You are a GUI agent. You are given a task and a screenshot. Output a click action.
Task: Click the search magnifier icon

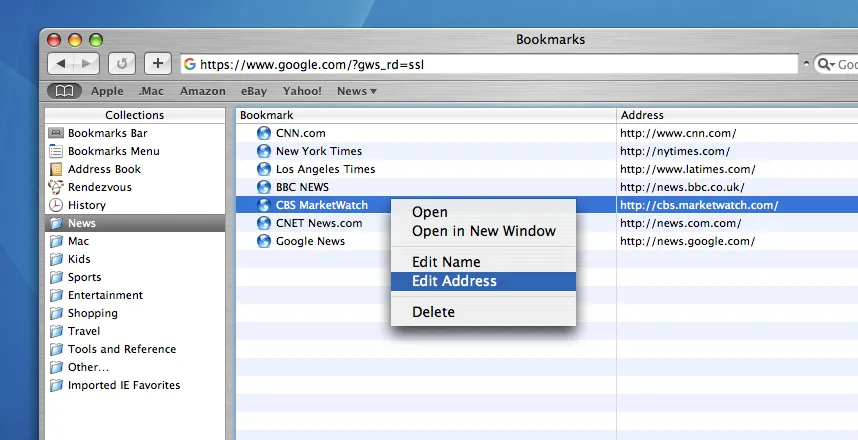point(823,65)
